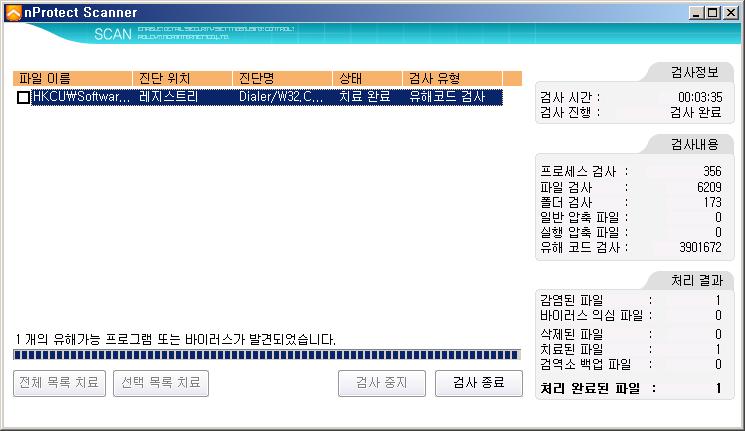
Task: Select the HKCU\Softwar... file name cell
Action: [x=81, y=97]
